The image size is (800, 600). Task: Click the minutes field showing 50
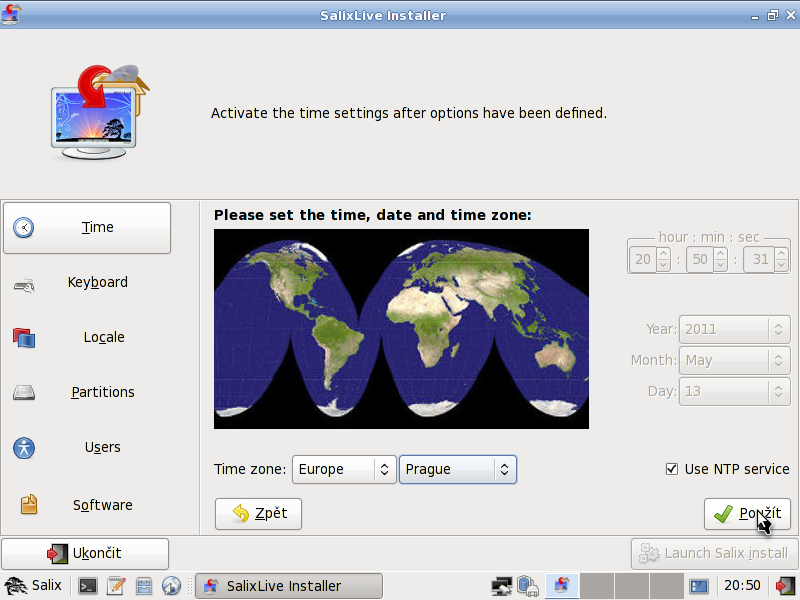(x=700, y=259)
